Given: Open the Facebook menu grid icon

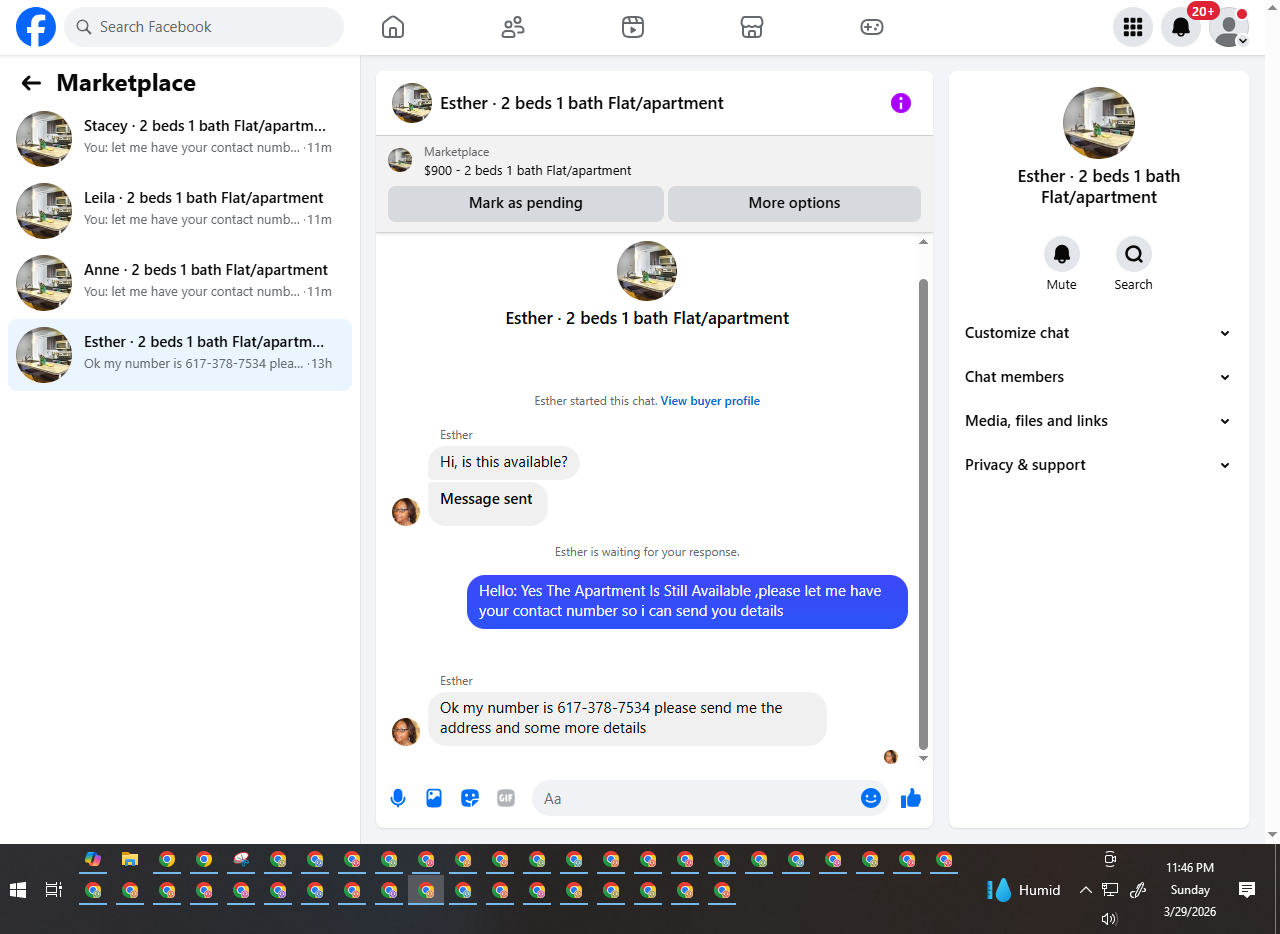Looking at the screenshot, I should [1133, 27].
